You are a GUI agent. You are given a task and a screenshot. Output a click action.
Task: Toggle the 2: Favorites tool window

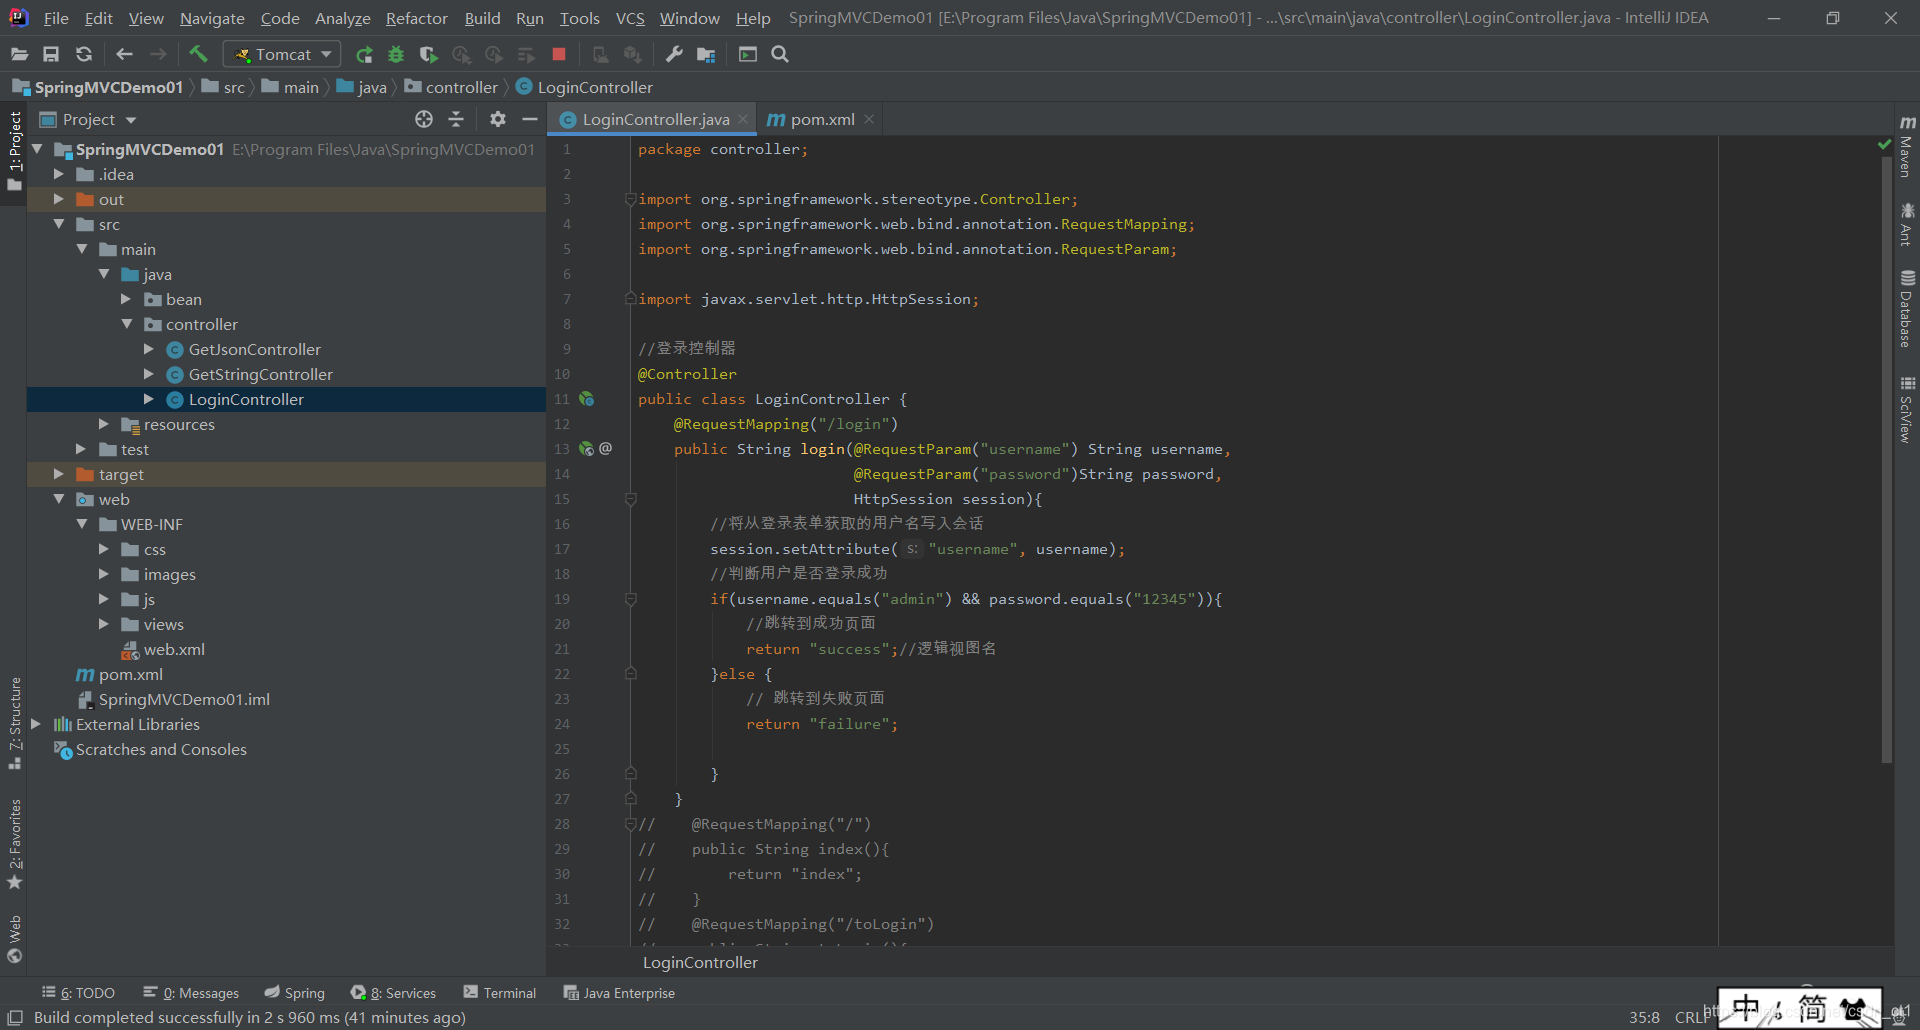tap(14, 843)
